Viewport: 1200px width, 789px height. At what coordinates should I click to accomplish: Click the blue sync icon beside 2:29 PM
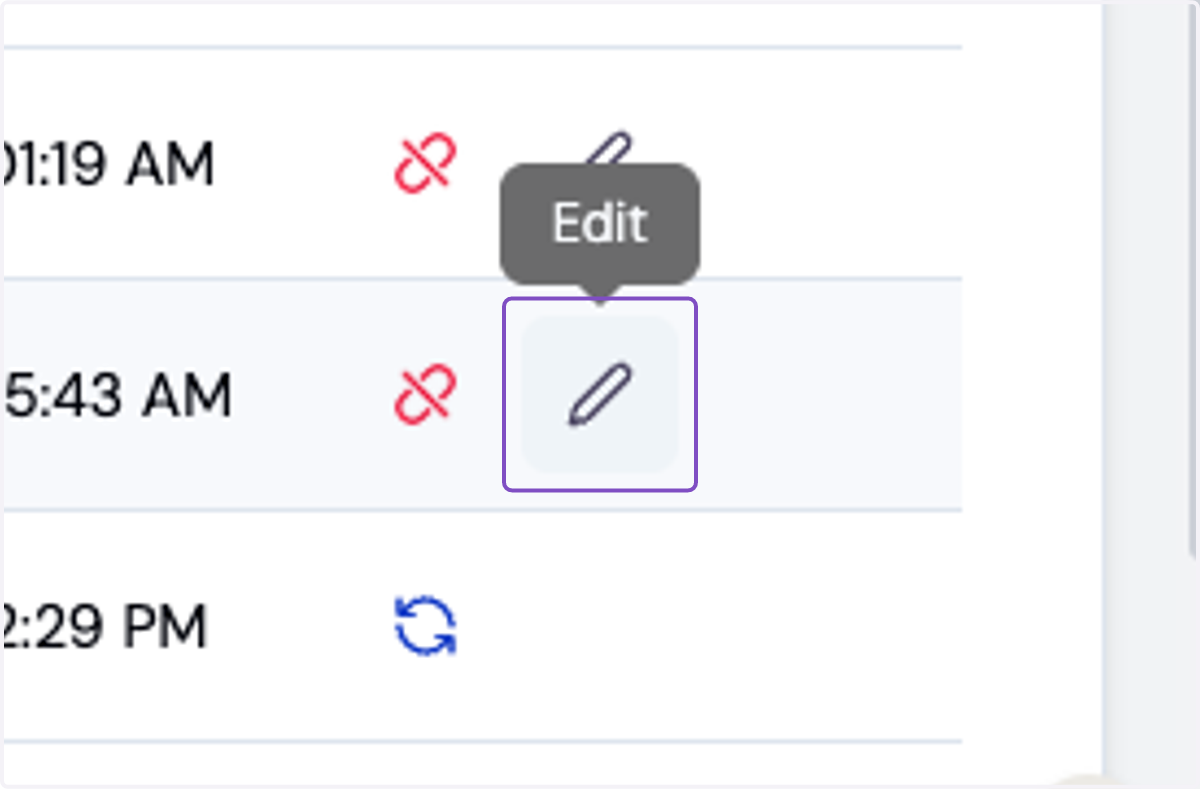pos(425,626)
